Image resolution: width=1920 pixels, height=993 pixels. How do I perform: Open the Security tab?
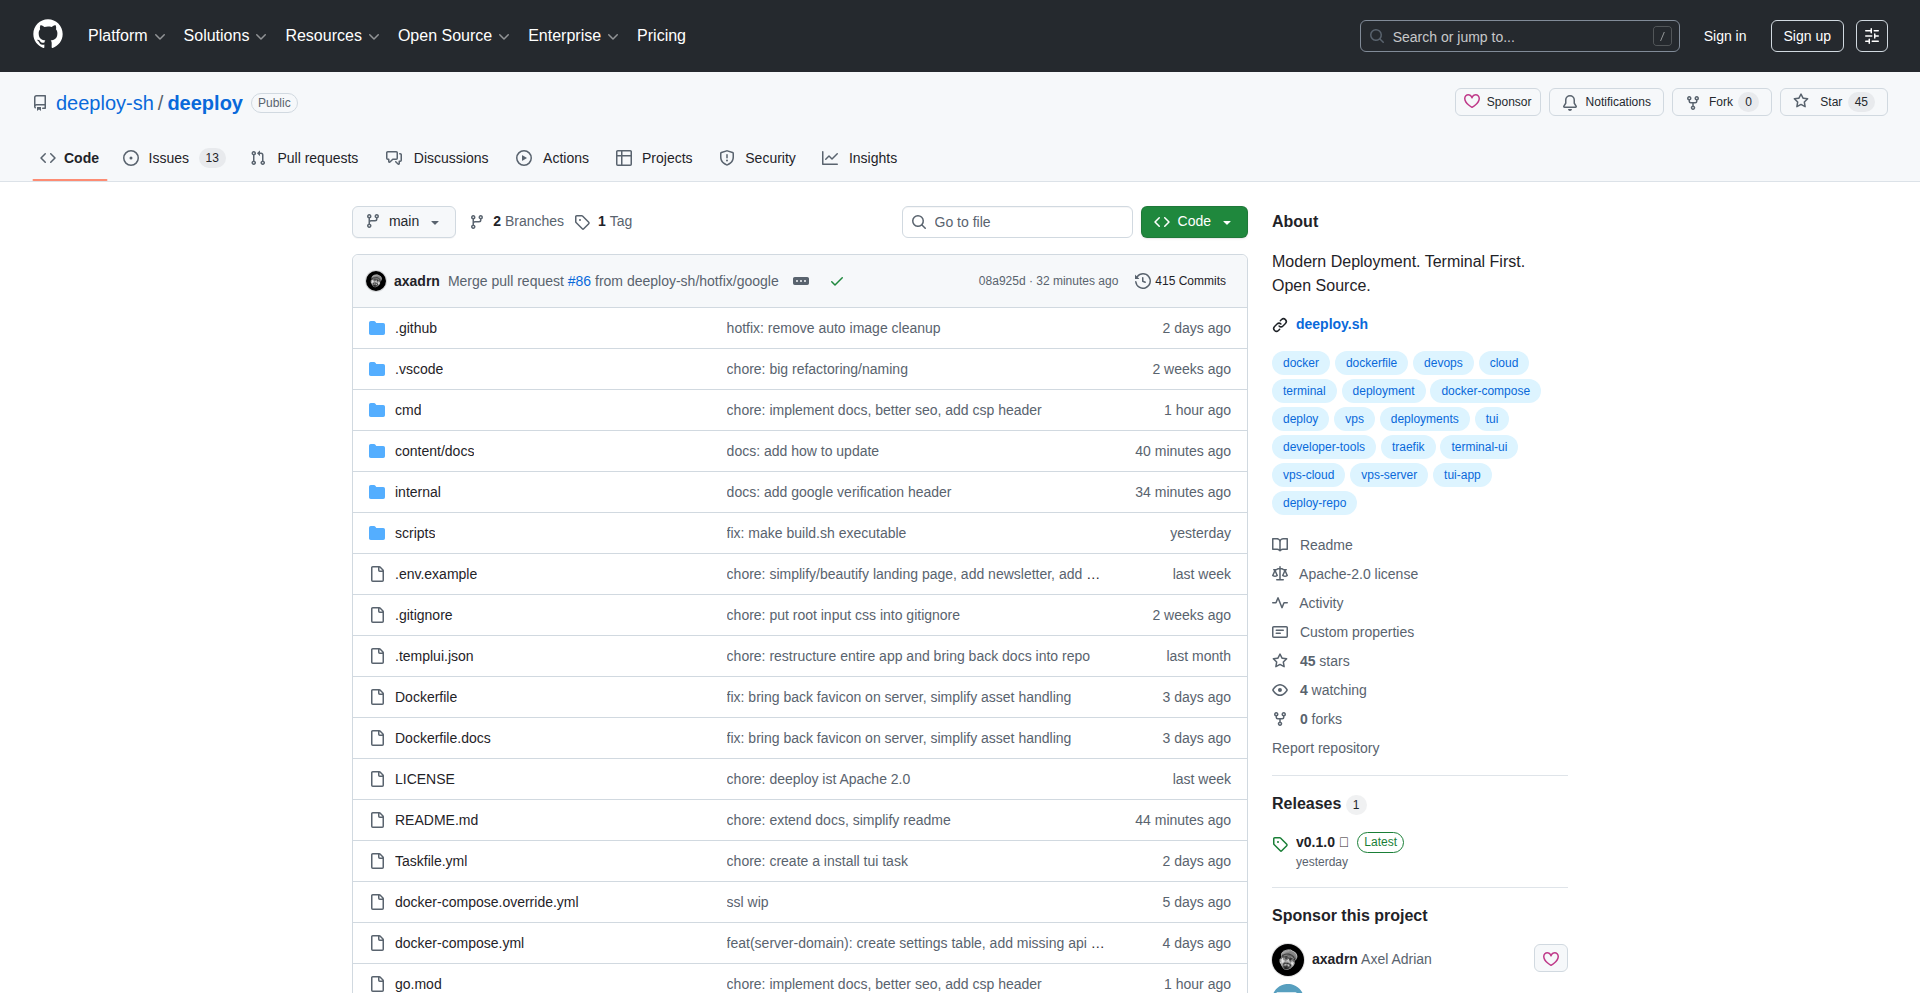(x=757, y=158)
